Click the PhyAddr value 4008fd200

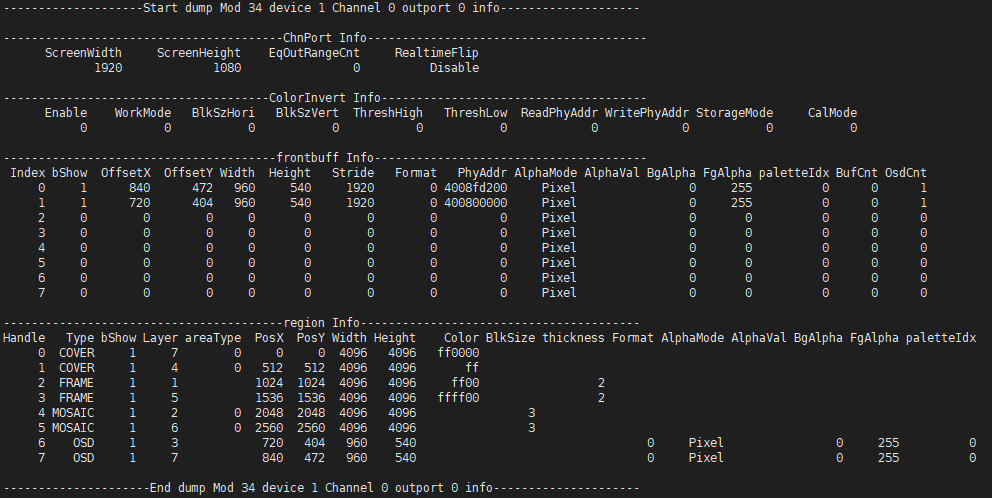coord(476,188)
